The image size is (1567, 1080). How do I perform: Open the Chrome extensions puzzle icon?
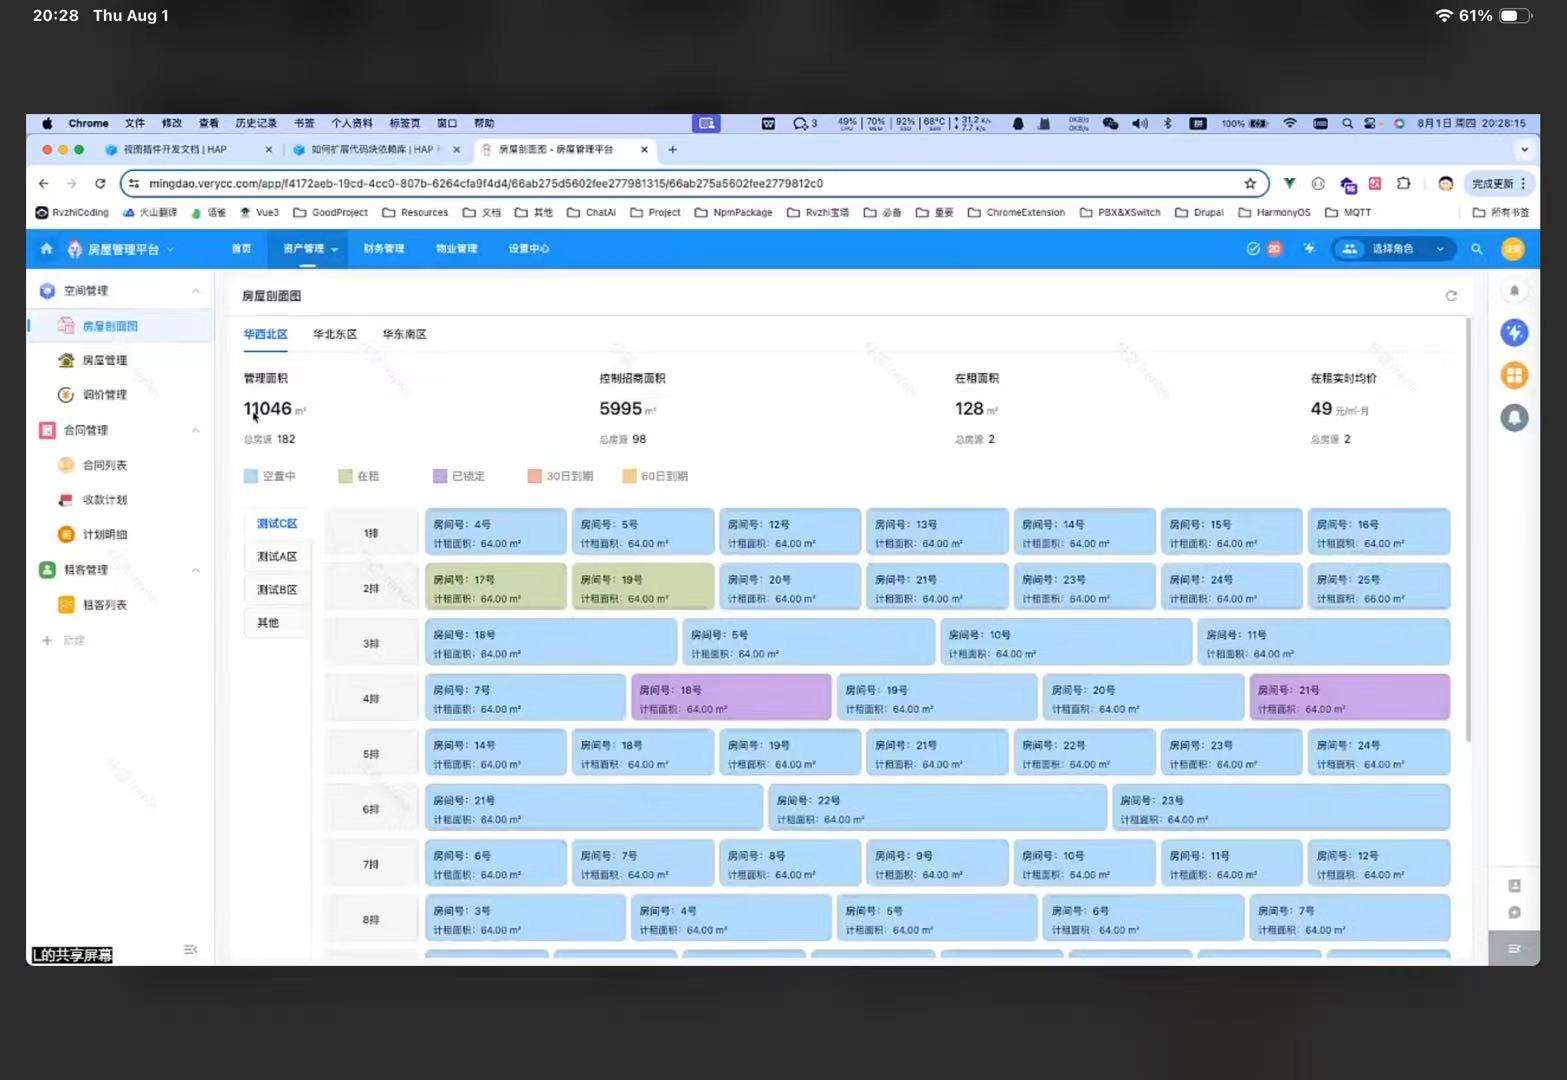1404,184
